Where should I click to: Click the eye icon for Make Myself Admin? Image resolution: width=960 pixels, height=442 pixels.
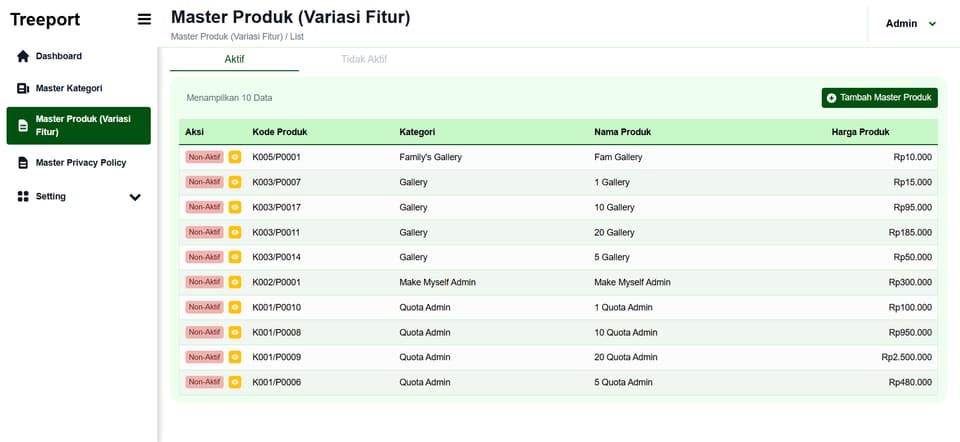[x=234, y=282]
